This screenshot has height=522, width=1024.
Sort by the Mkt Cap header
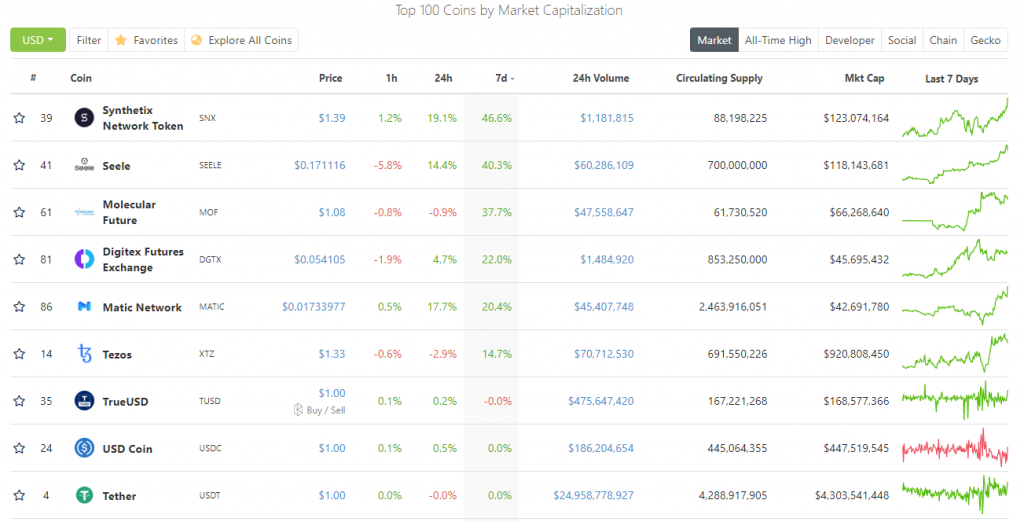[864, 78]
